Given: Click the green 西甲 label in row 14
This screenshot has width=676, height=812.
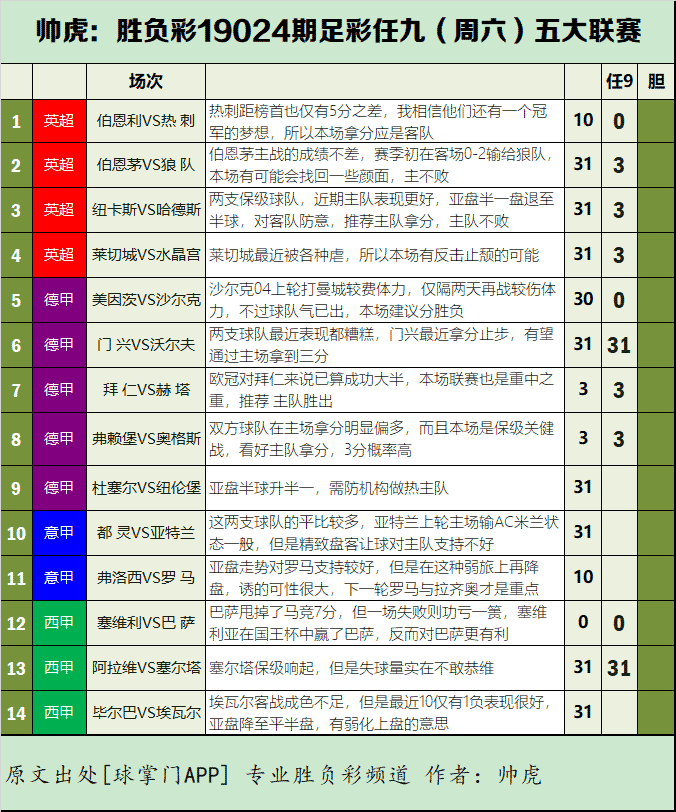Looking at the screenshot, I should [59, 713].
